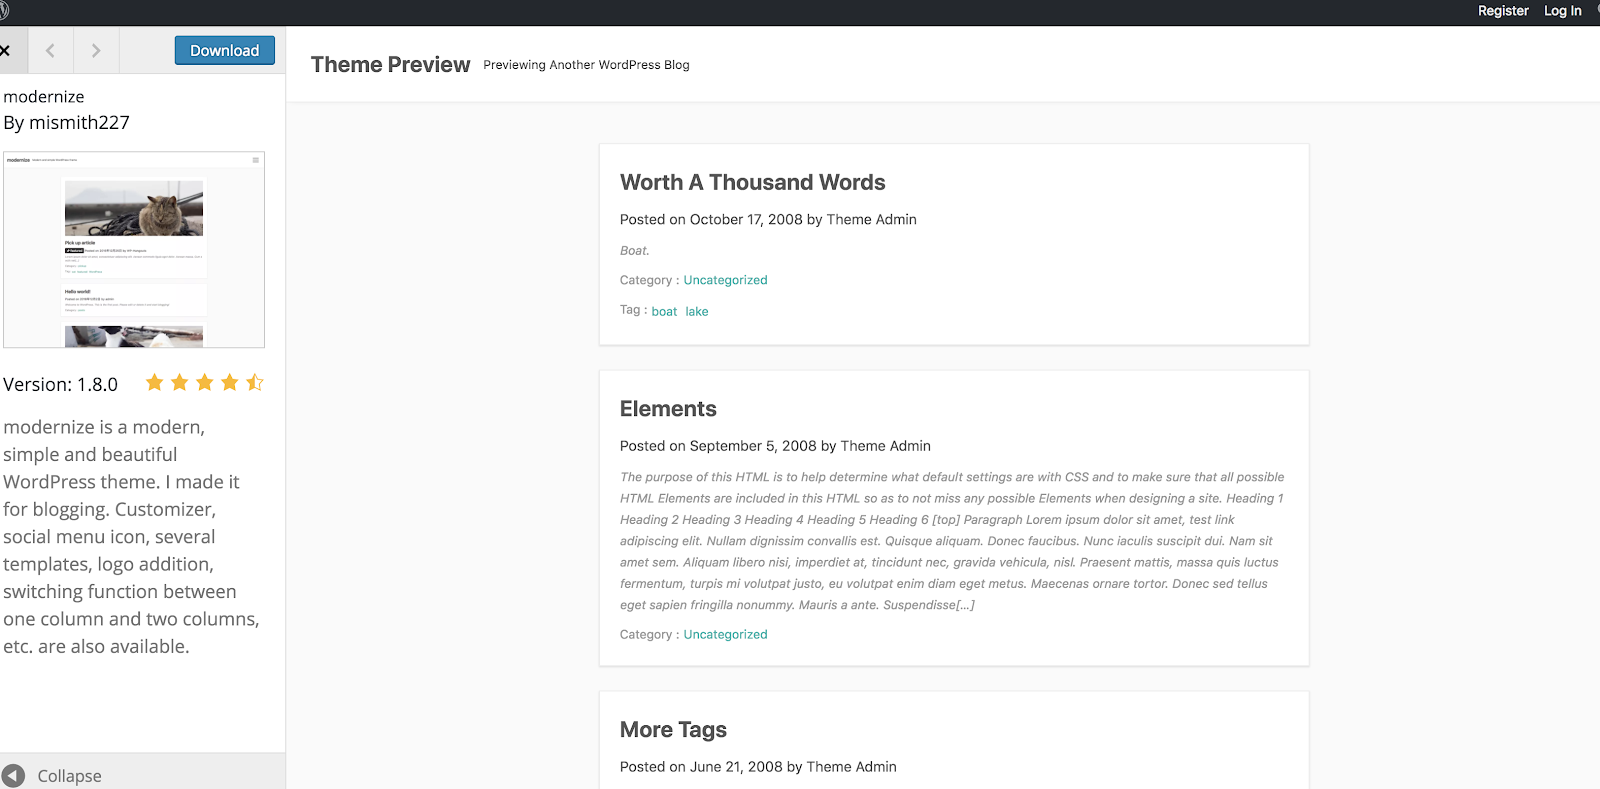Screen dimensions: 1600x789
Task: Select the lake tag link
Action: [x=697, y=312]
